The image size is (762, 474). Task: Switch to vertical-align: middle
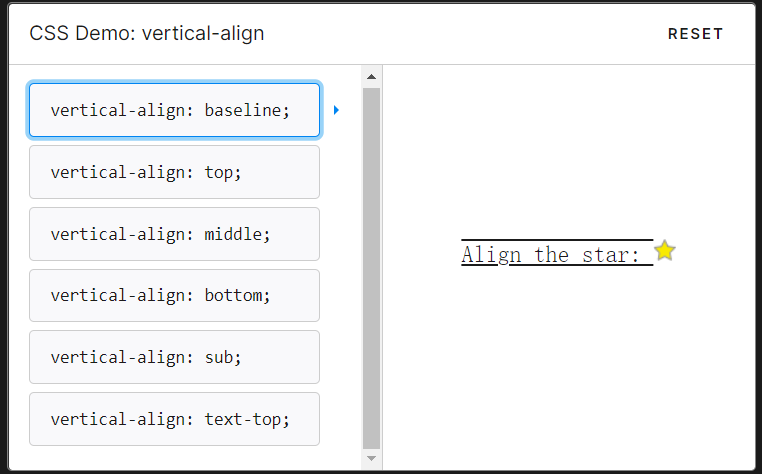tap(174, 234)
